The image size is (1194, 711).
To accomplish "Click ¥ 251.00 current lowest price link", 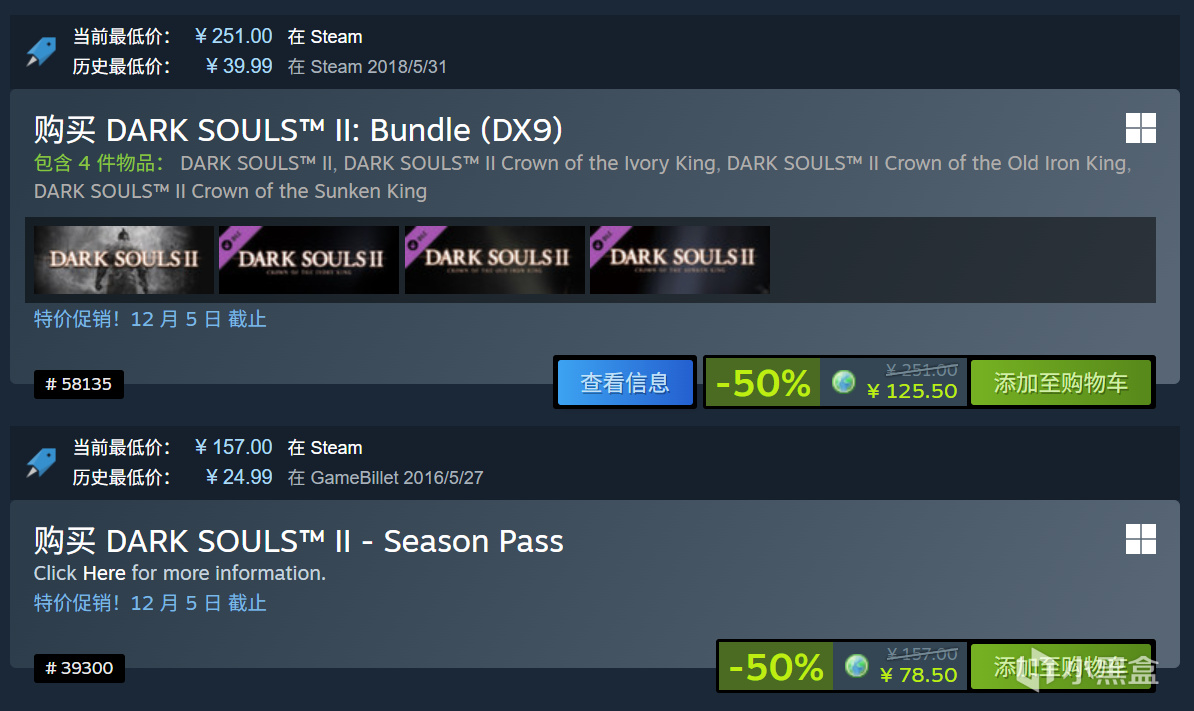I will tap(234, 36).
